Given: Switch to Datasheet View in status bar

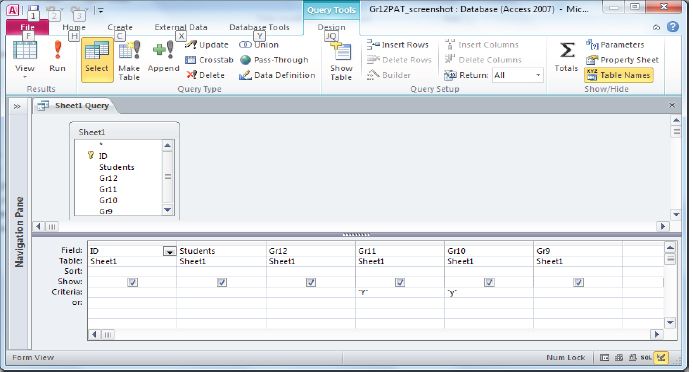Looking at the screenshot, I should tap(605, 357).
